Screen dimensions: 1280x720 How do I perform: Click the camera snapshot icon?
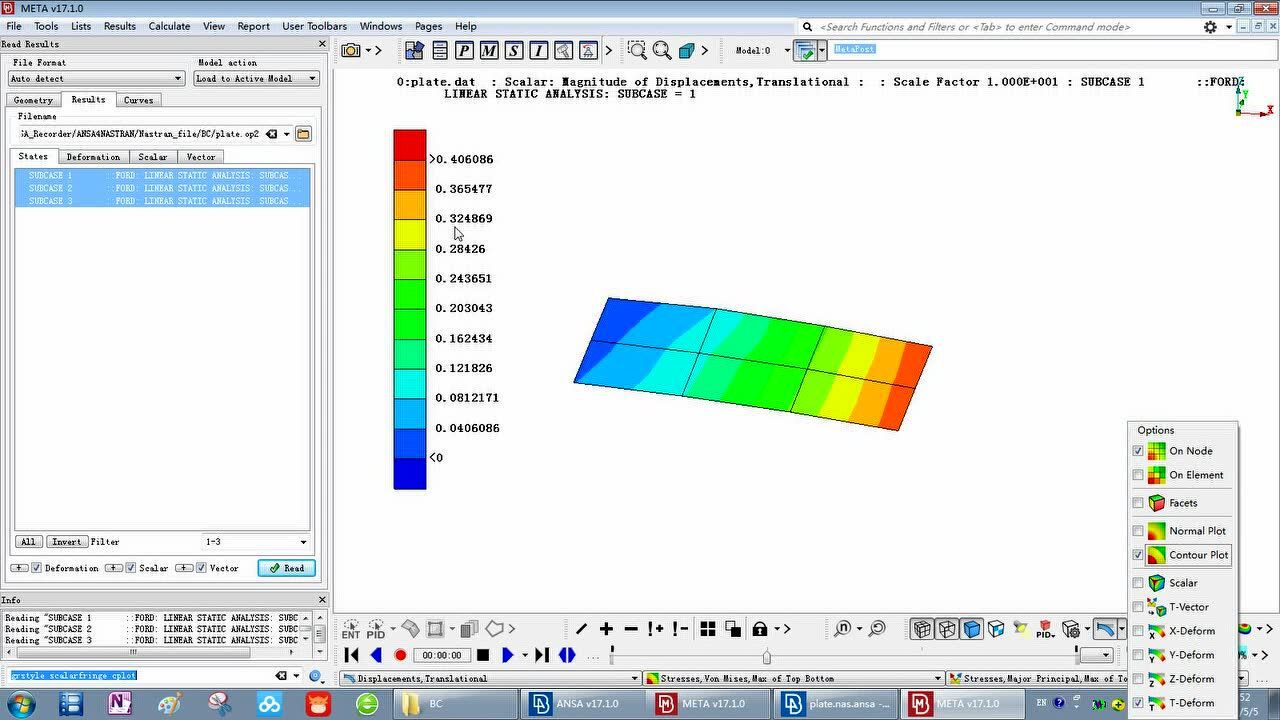[351, 50]
